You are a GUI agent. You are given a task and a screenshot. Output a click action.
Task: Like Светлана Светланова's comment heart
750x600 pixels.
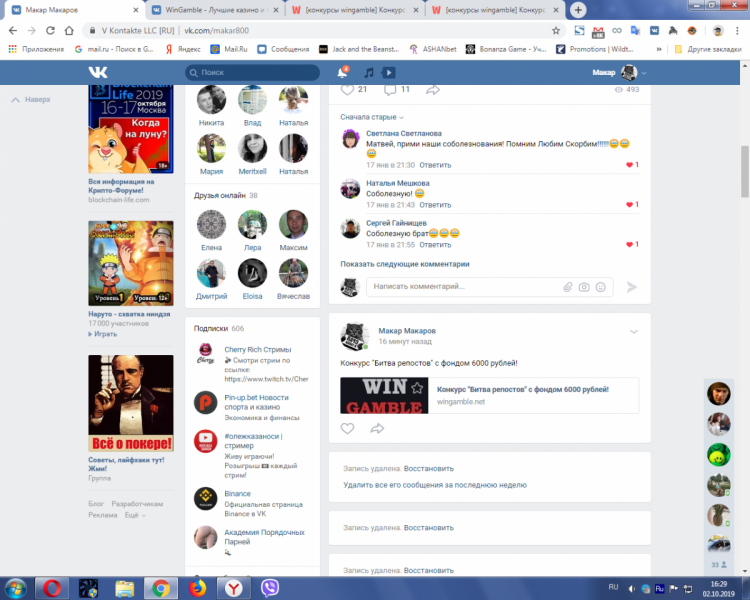629,165
